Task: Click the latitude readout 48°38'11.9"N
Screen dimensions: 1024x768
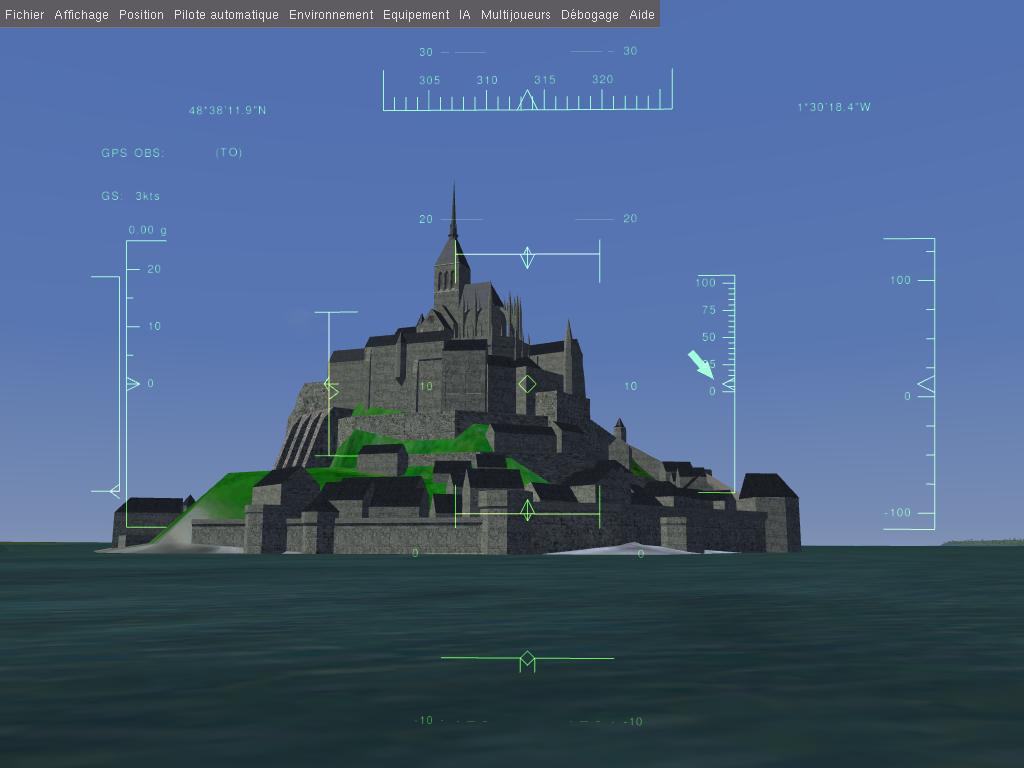Action: 227,110
